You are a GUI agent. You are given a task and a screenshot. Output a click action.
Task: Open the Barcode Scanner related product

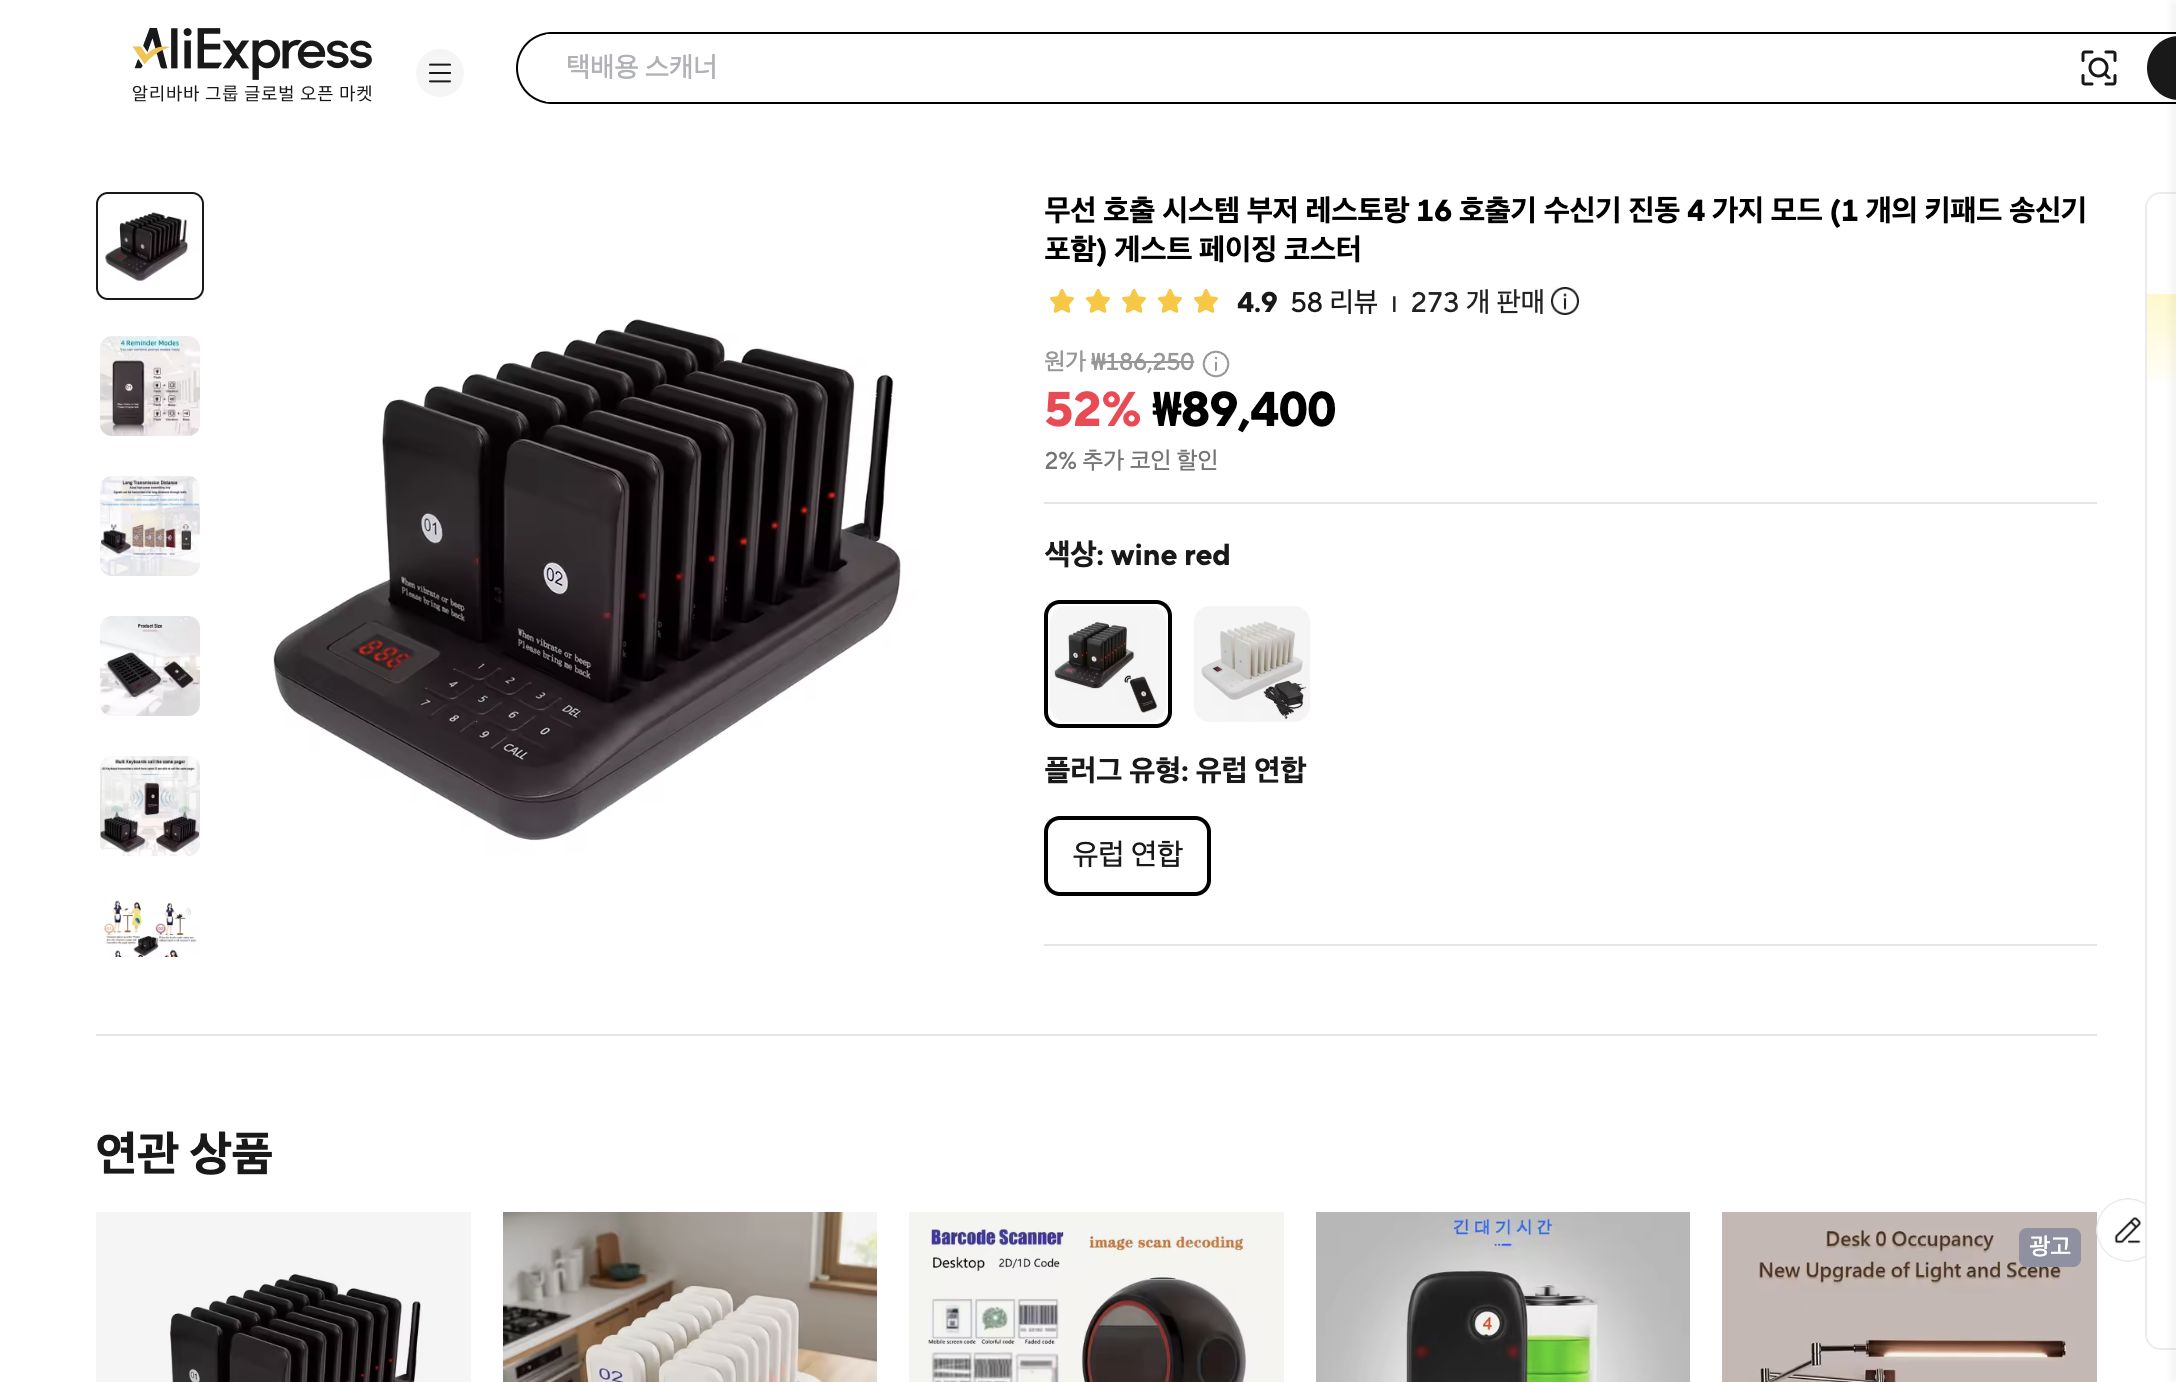[x=1094, y=1300]
